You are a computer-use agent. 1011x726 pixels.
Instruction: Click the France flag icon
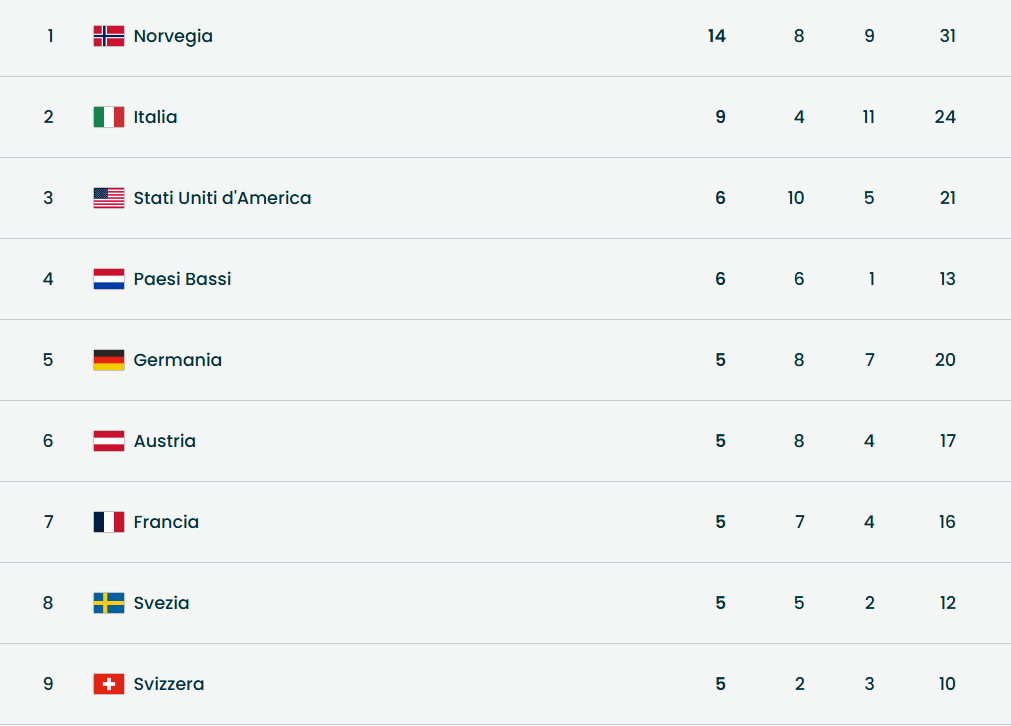(109, 522)
